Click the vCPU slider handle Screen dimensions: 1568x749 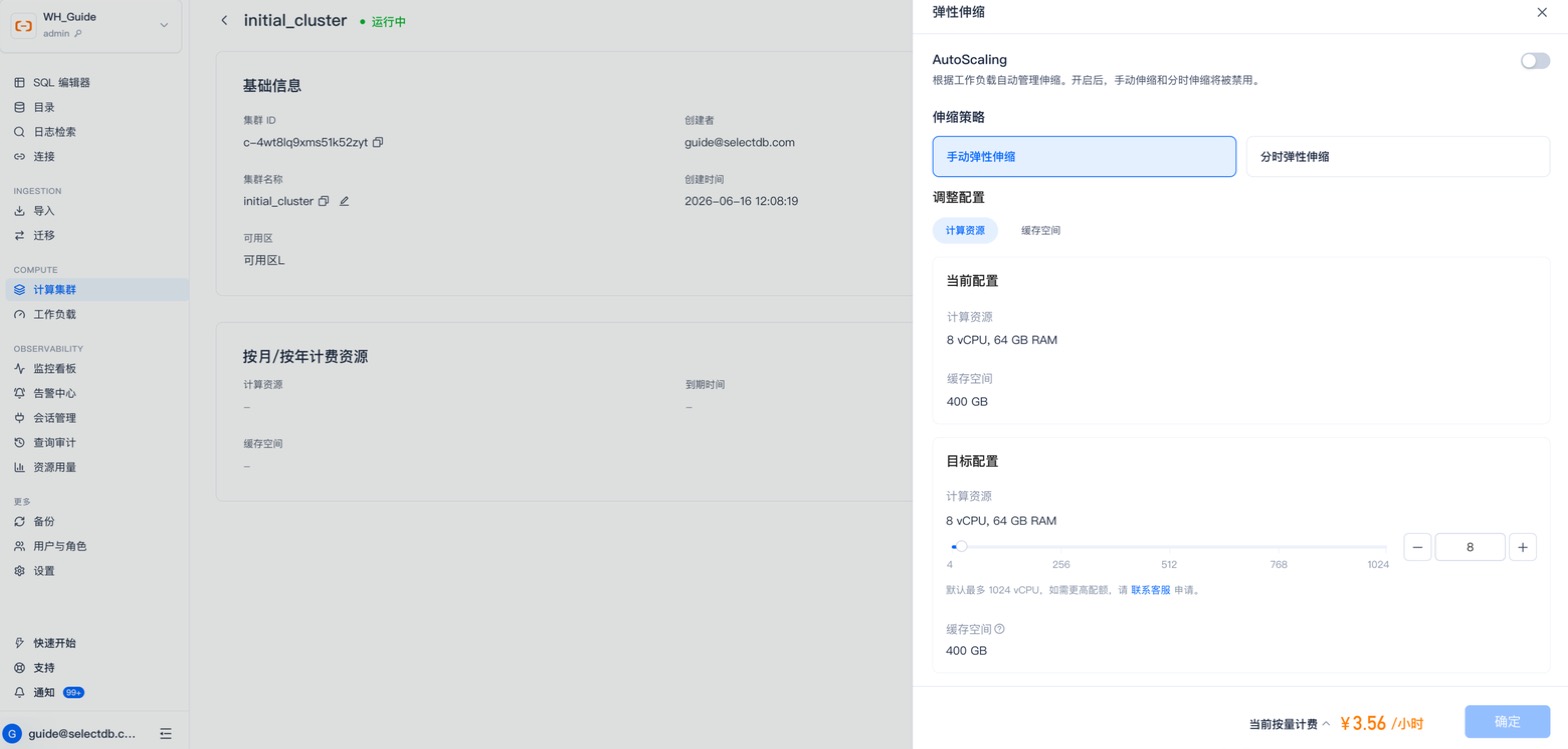tap(961, 547)
